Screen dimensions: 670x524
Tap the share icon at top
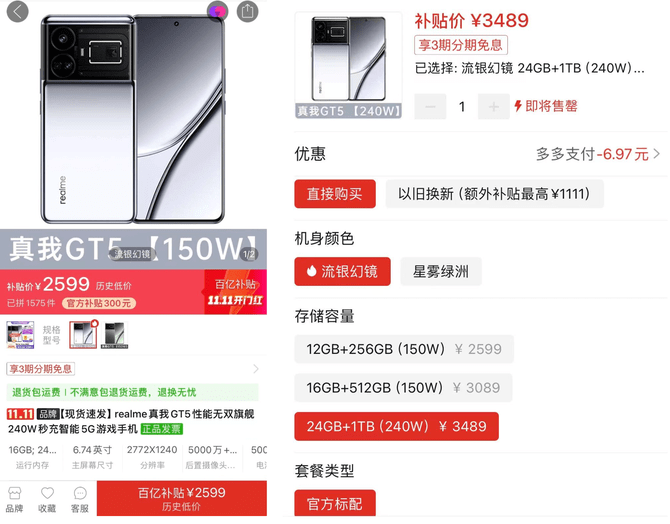247,11
